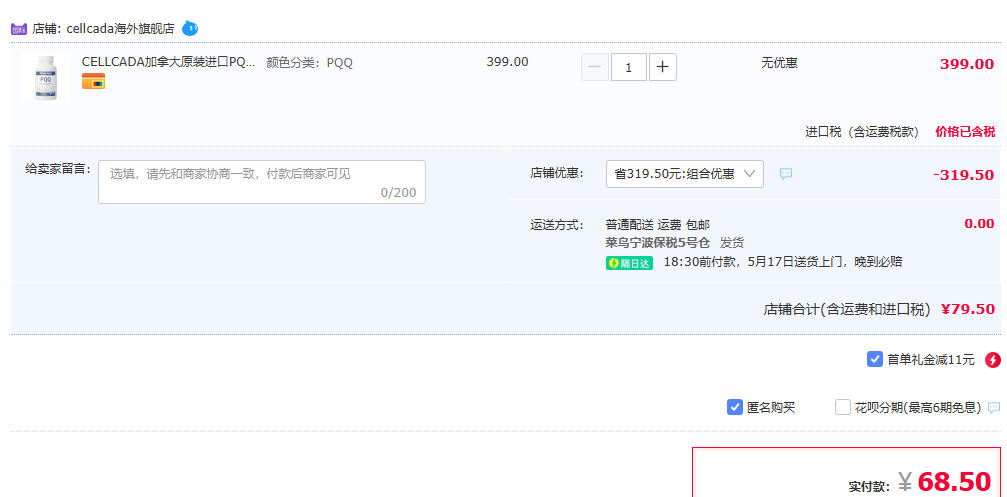Open the CELLCADA加拿大原装进口PQ product title link
Image resolution: width=1007 pixels, height=497 pixels.
coord(168,62)
